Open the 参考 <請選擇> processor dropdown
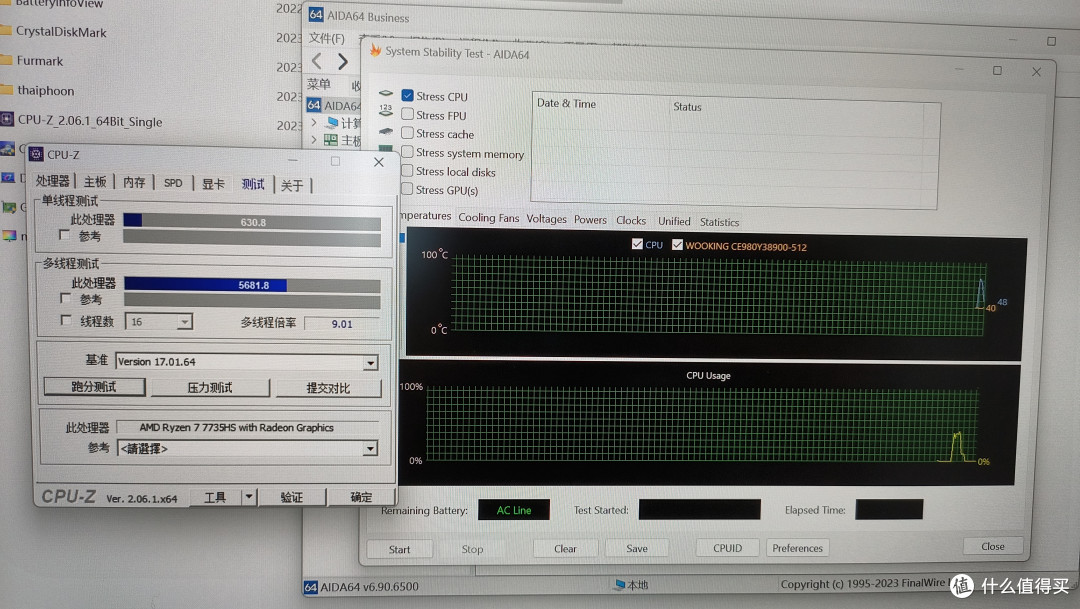Screen dimensions: 1080x609 click(371, 448)
